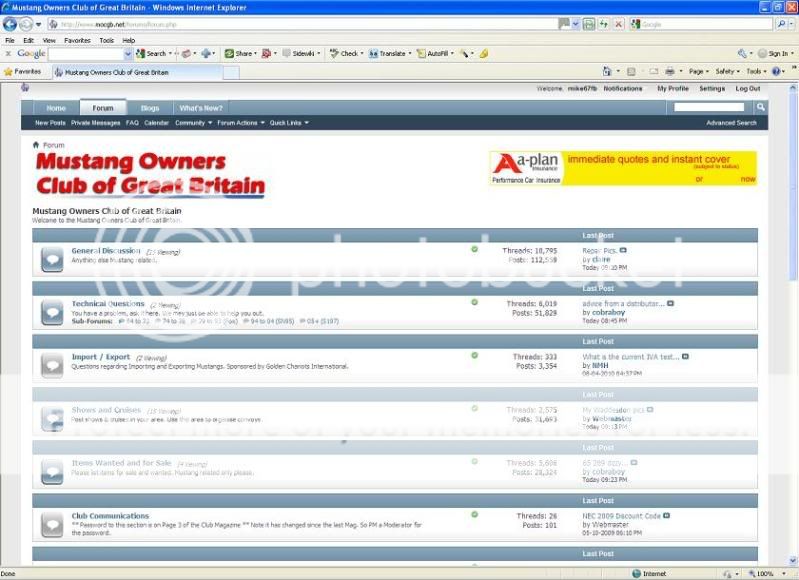Click the forum search text box
The image size is (799, 580).
click(x=708, y=107)
